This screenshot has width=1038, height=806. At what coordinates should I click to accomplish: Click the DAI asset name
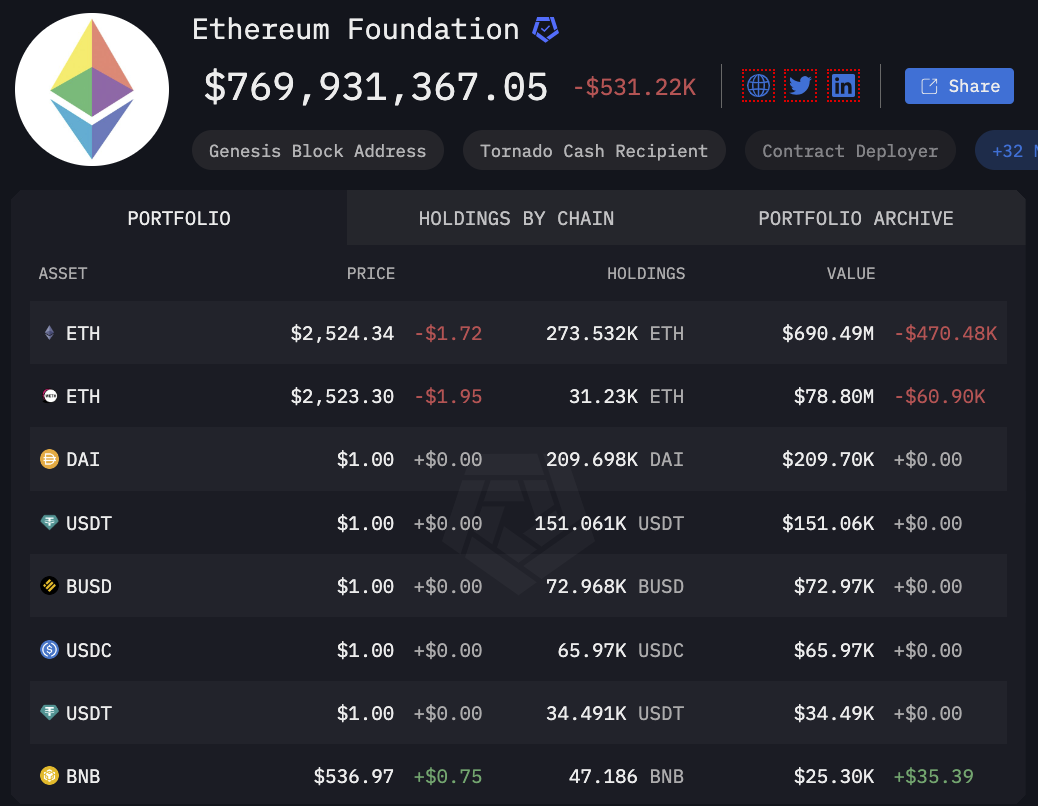[83, 459]
